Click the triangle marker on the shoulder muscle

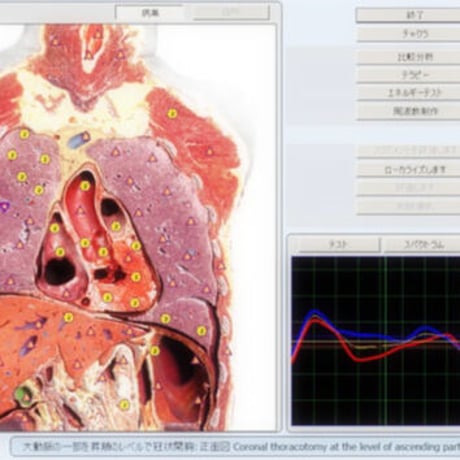point(209,152)
